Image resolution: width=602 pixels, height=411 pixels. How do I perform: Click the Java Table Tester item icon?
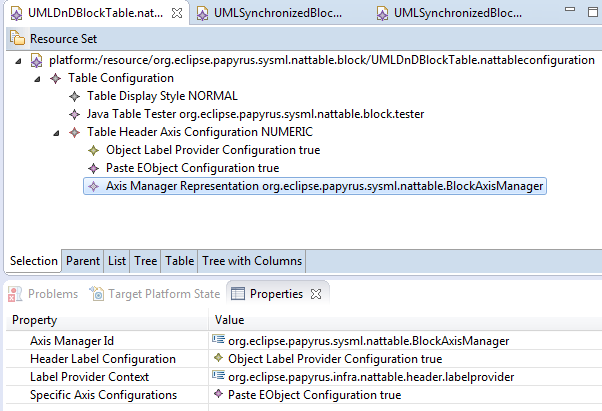point(74,114)
